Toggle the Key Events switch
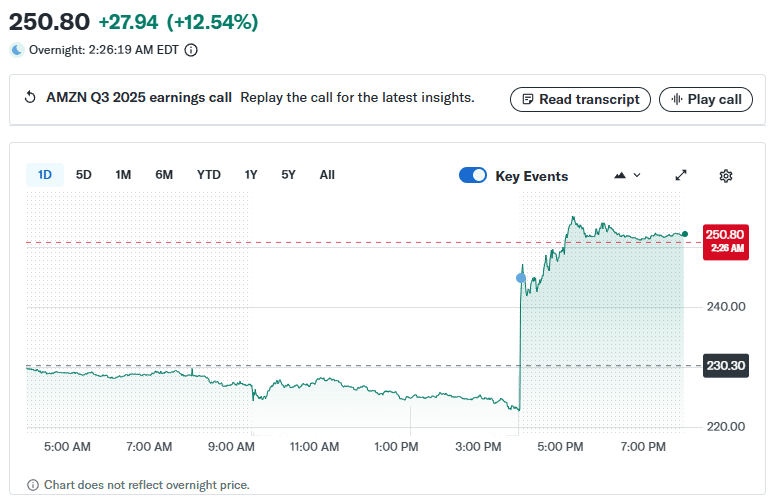773x499 pixels. (x=472, y=175)
